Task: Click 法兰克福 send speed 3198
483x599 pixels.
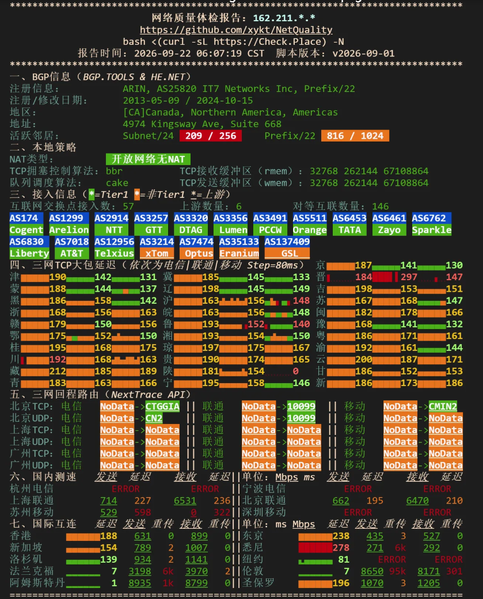Action: (140, 571)
